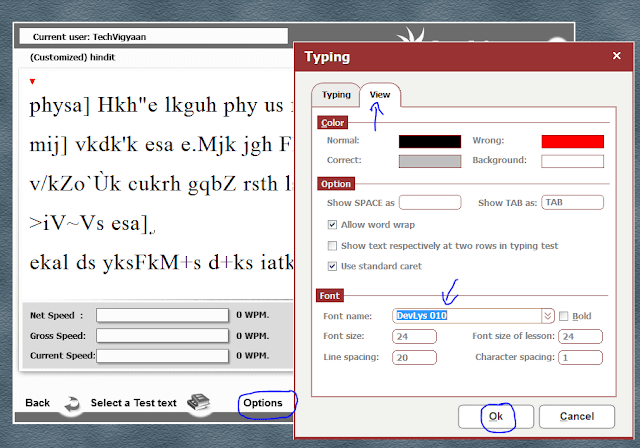The width and height of the screenshot is (640, 448).
Task: Open the Font name dropdown arrow
Action: click(547, 316)
